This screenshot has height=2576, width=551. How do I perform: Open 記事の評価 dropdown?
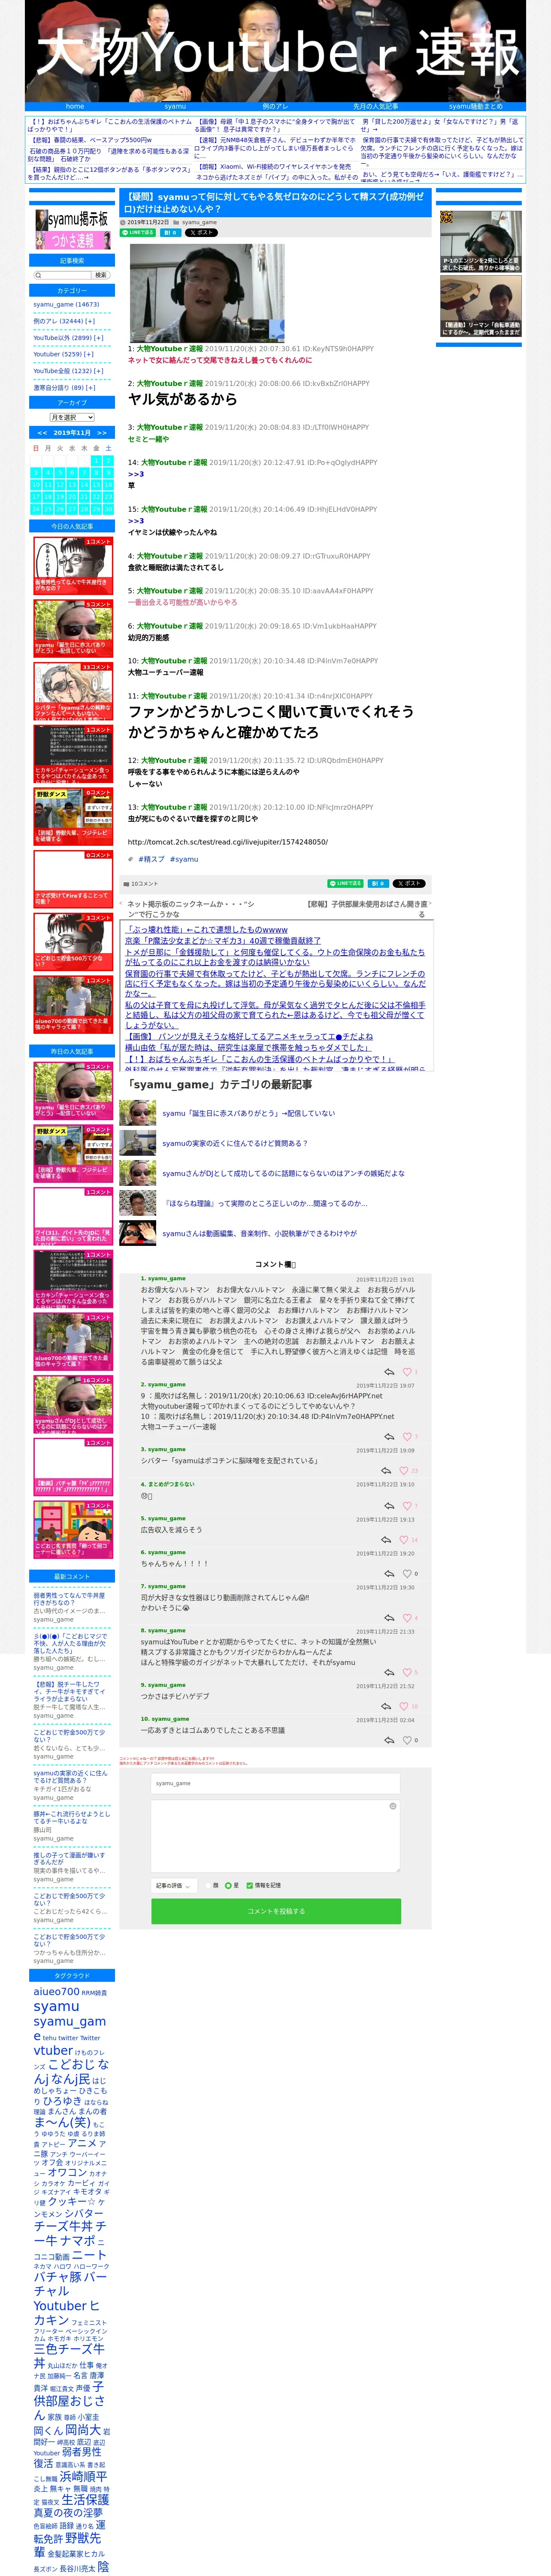[174, 1886]
